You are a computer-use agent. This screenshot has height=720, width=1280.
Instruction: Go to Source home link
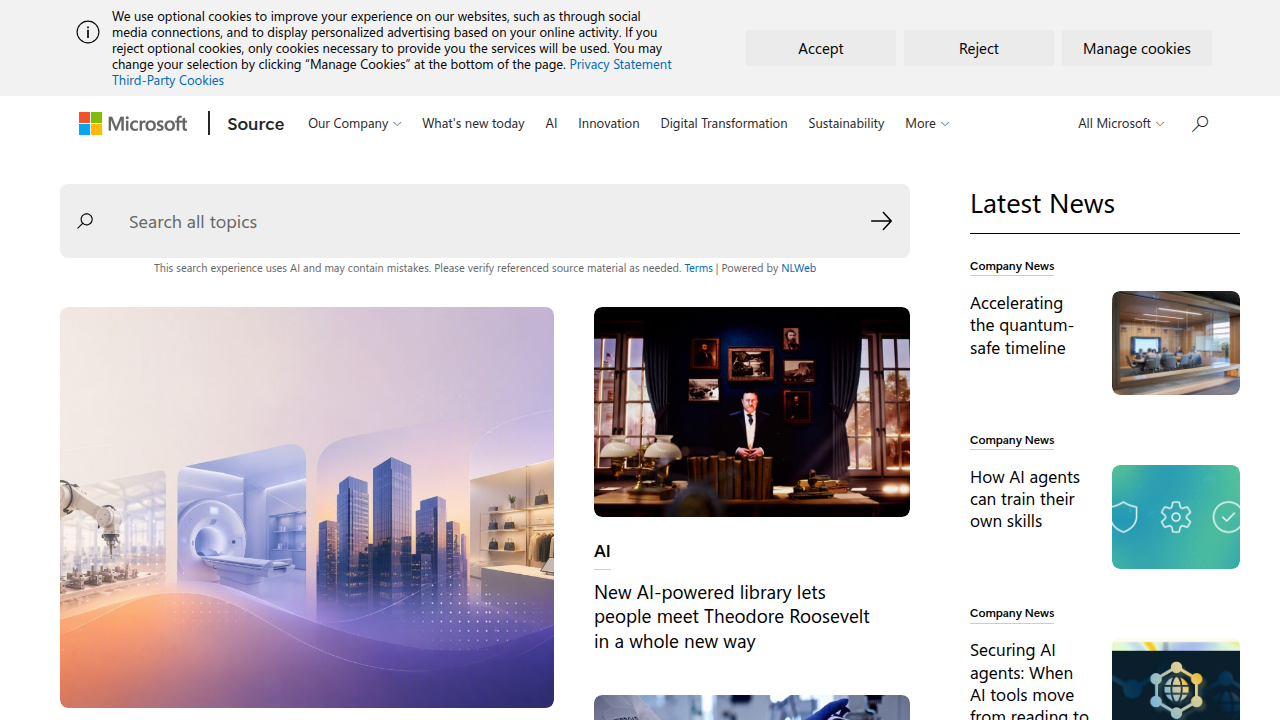click(x=255, y=123)
